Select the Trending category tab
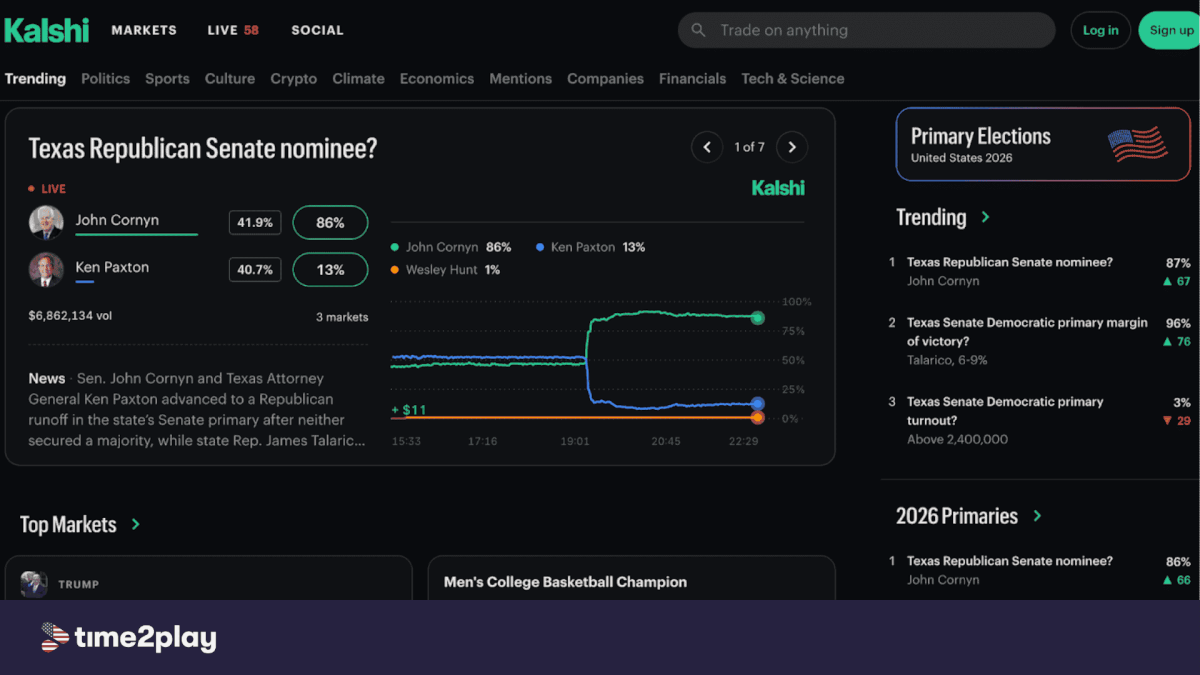Viewport: 1200px width, 675px height. pos(35,78)
